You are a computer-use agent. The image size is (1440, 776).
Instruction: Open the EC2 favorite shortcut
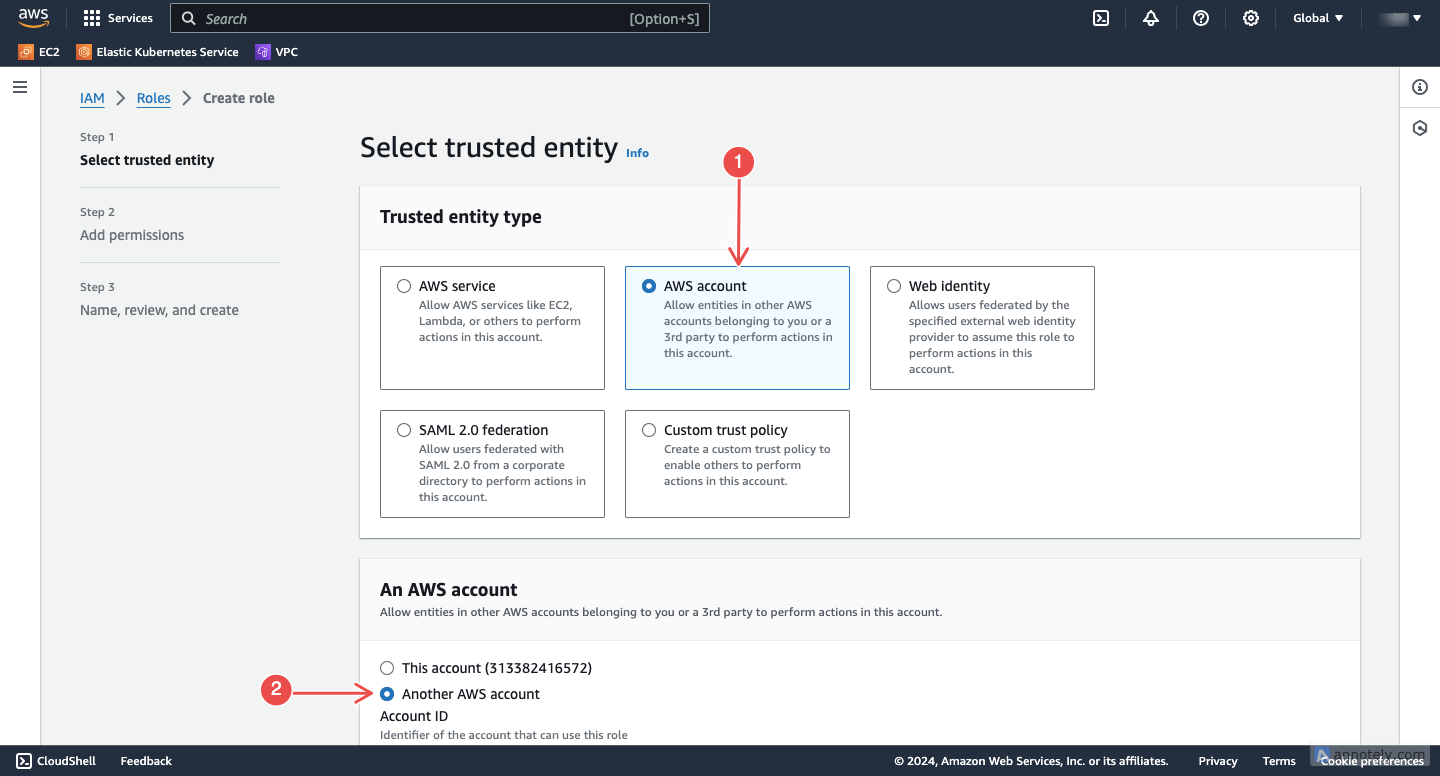[x=38, y=52]
